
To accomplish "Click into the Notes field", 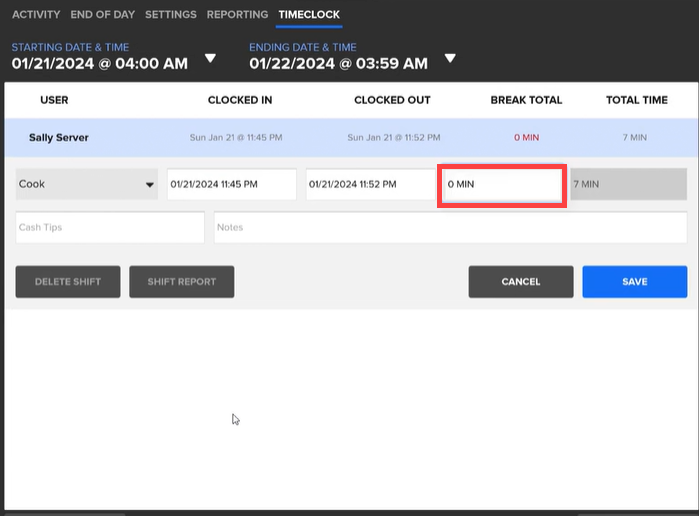I will [450, 227].
